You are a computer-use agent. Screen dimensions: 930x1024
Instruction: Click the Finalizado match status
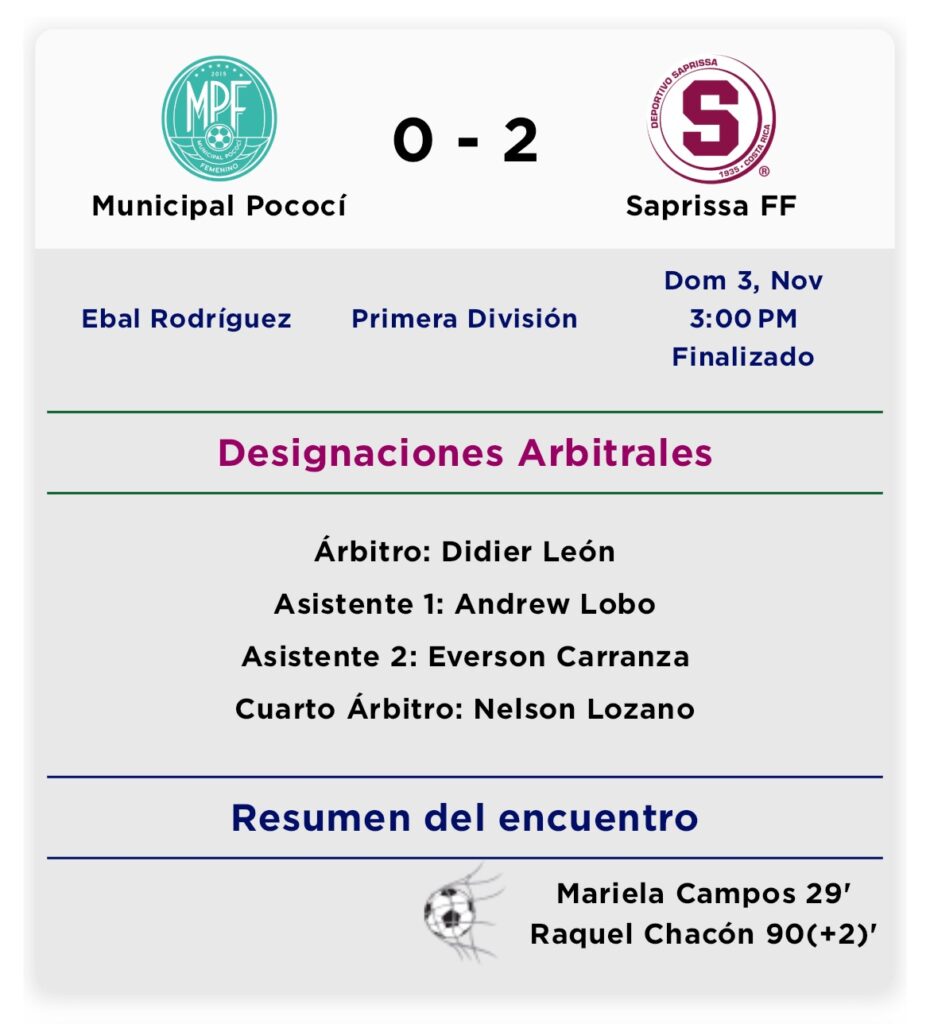743,357
